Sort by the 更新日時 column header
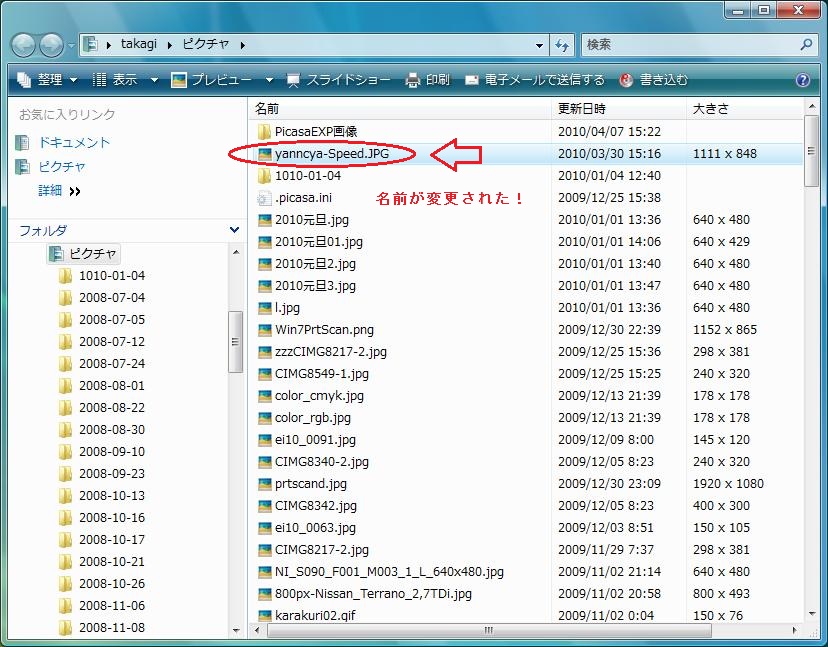 pos(619,109)
